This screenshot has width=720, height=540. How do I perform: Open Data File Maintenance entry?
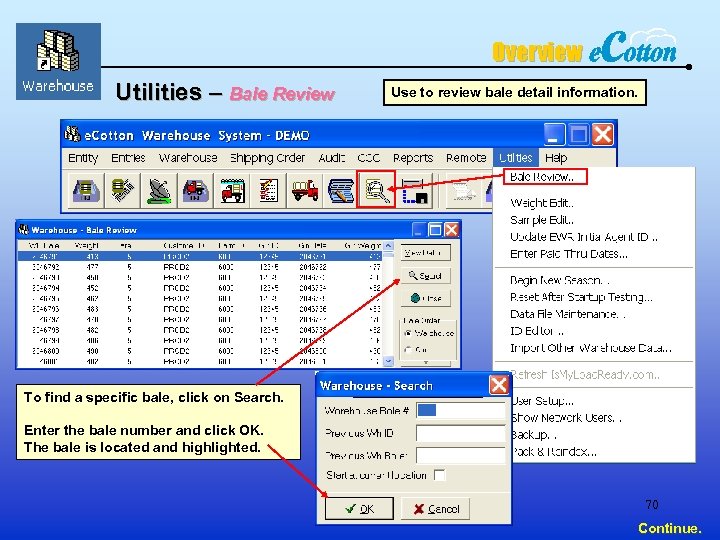568,314
